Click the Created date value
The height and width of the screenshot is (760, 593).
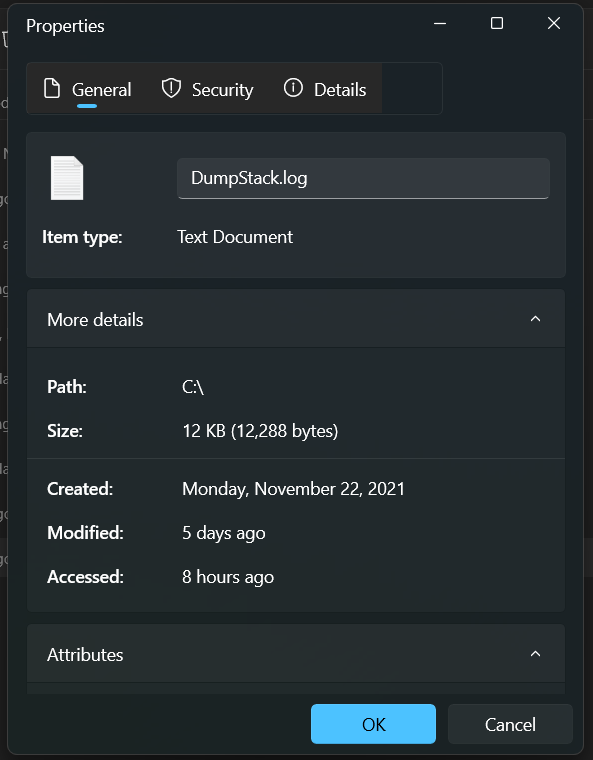click(x=293, y=489)
